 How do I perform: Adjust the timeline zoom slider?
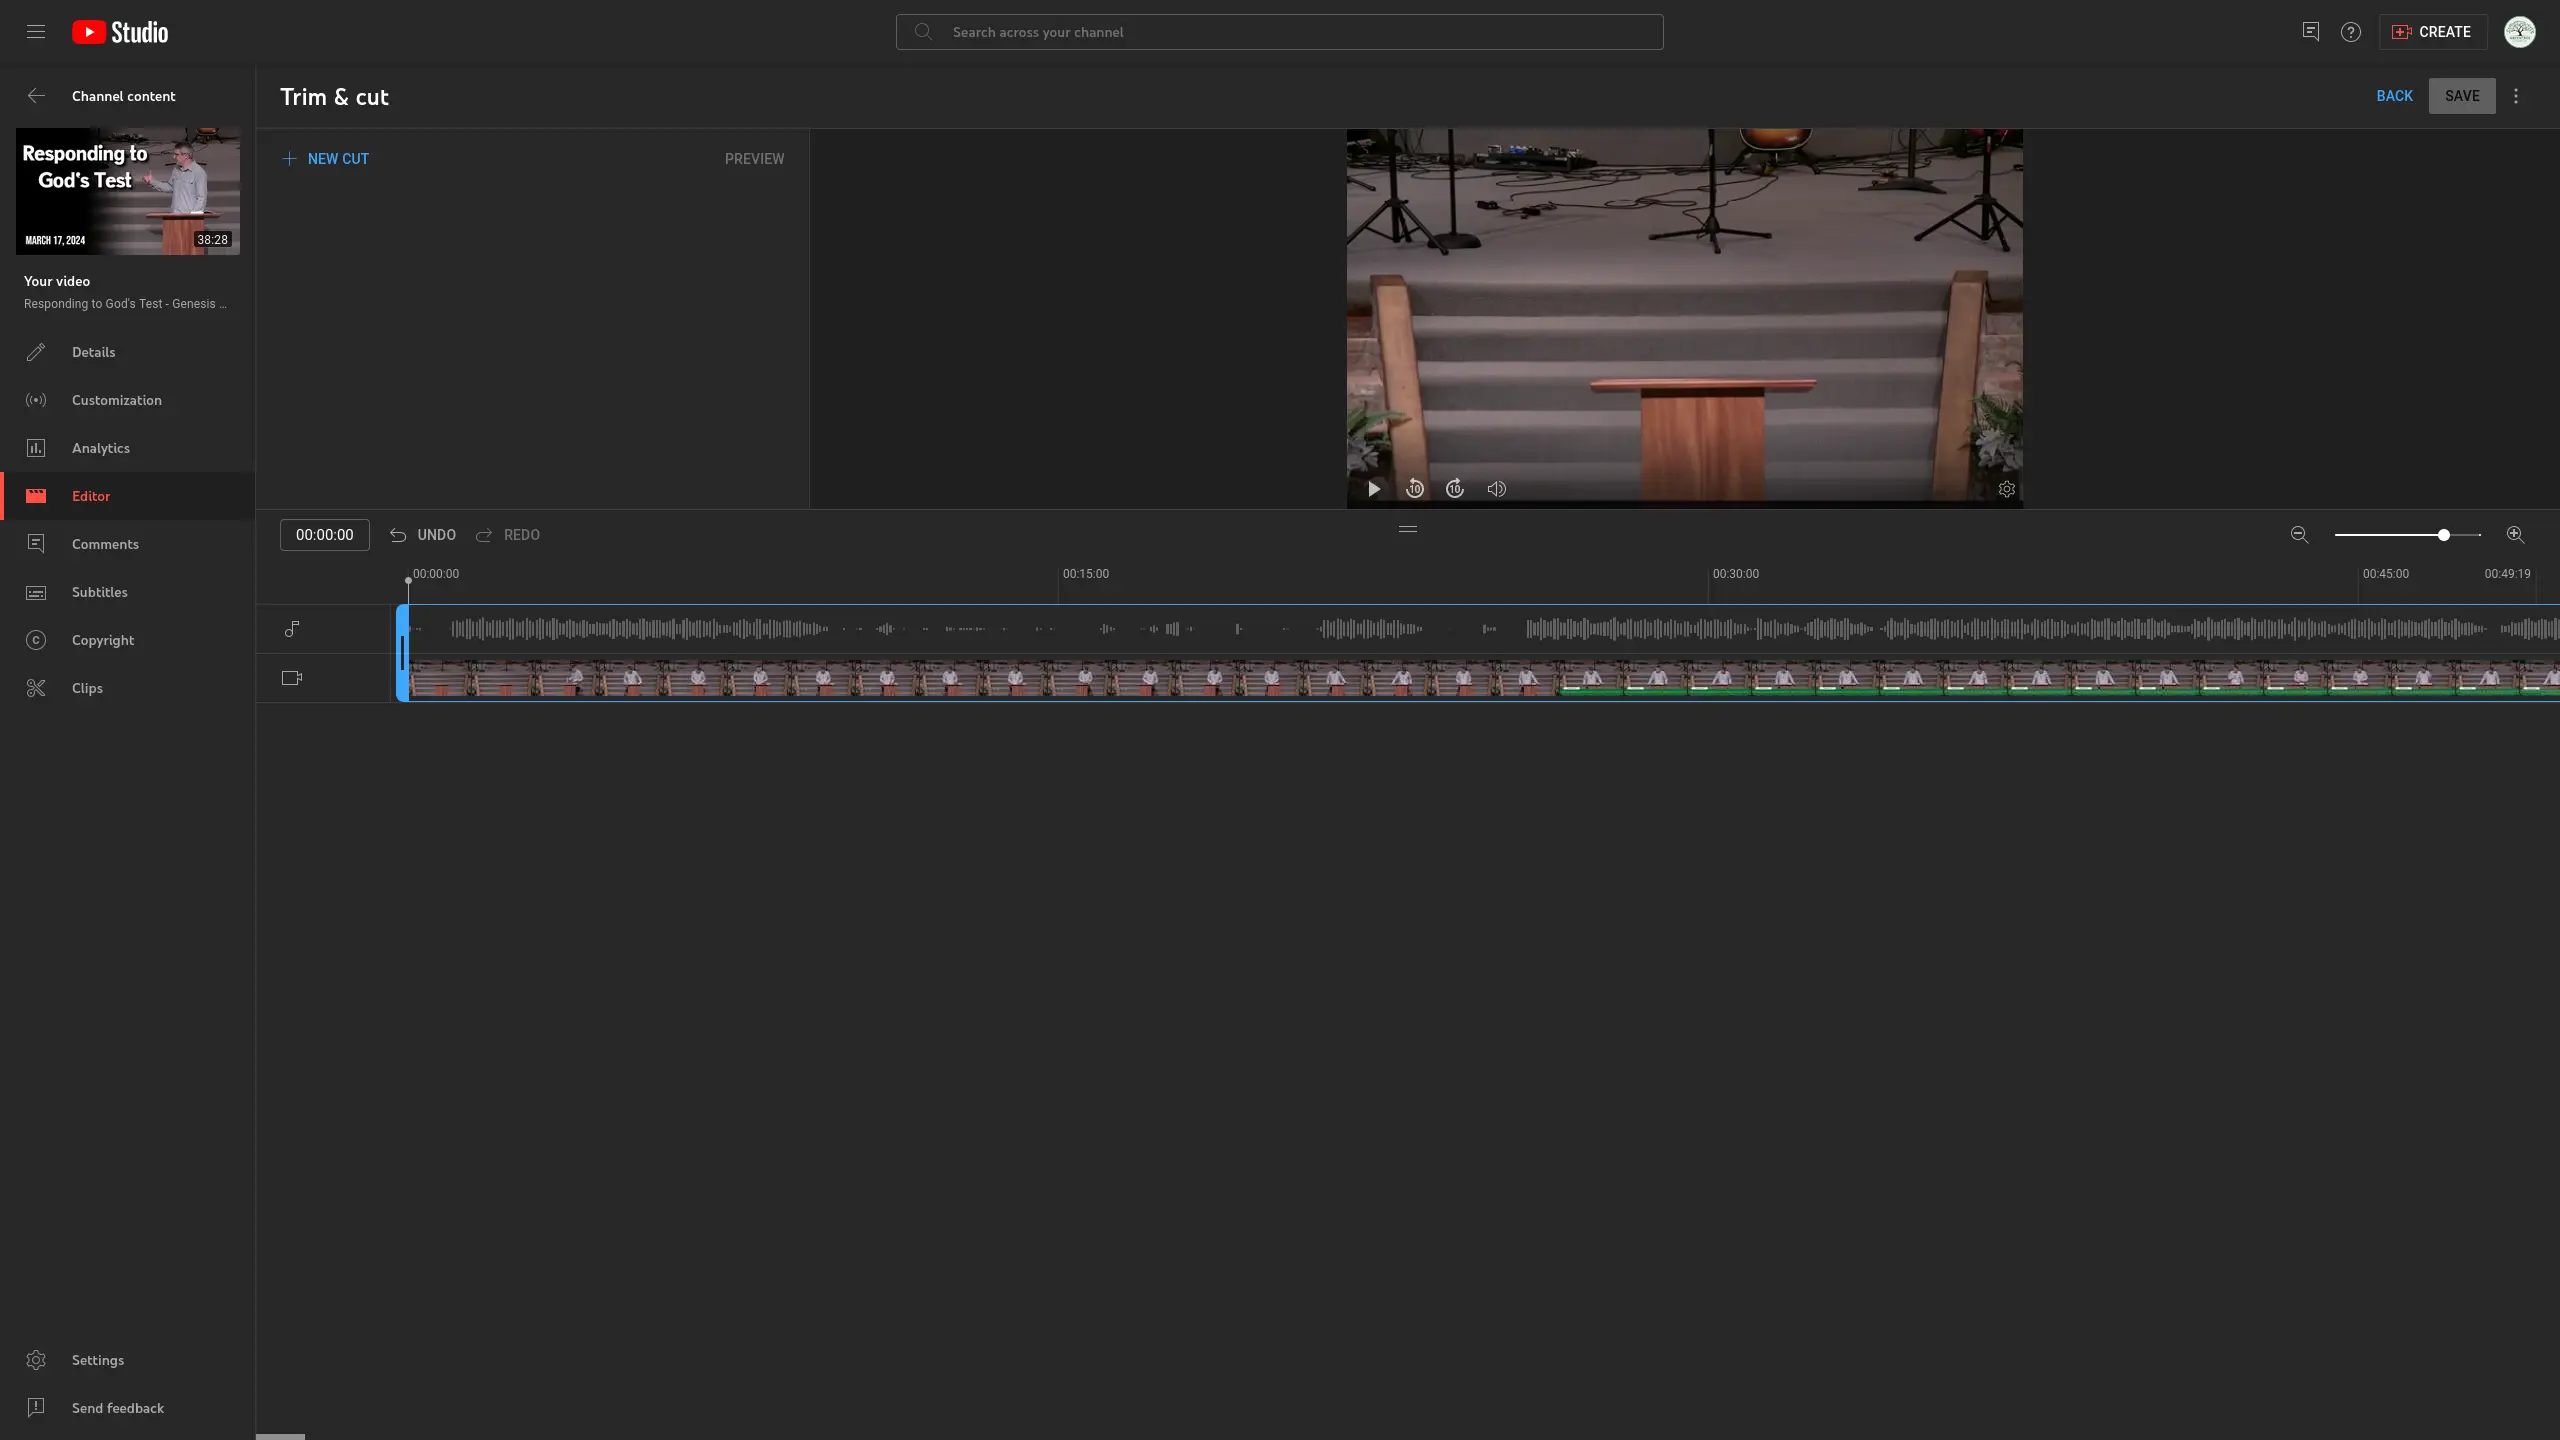click(2443, 535)
